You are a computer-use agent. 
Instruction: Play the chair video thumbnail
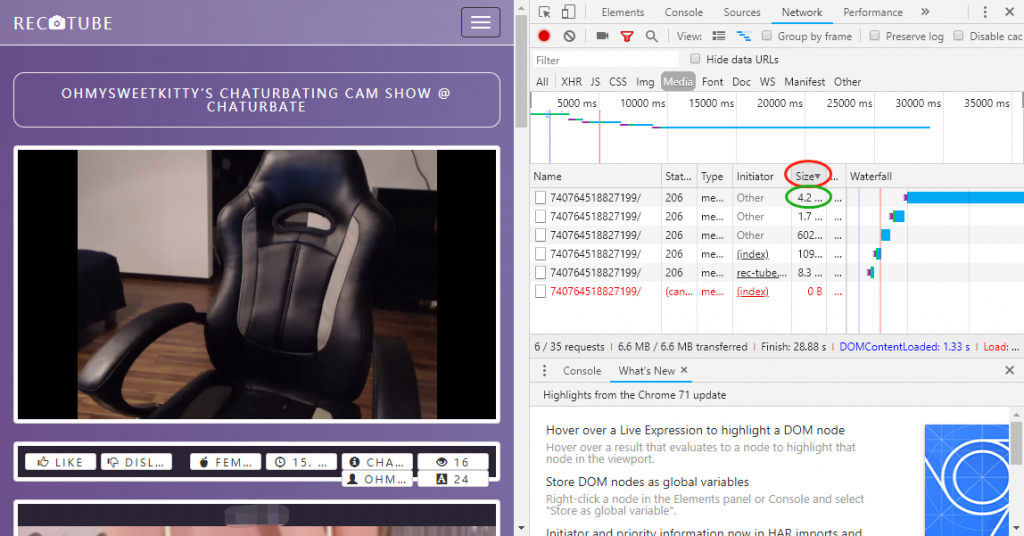click(x=257, y=284)
